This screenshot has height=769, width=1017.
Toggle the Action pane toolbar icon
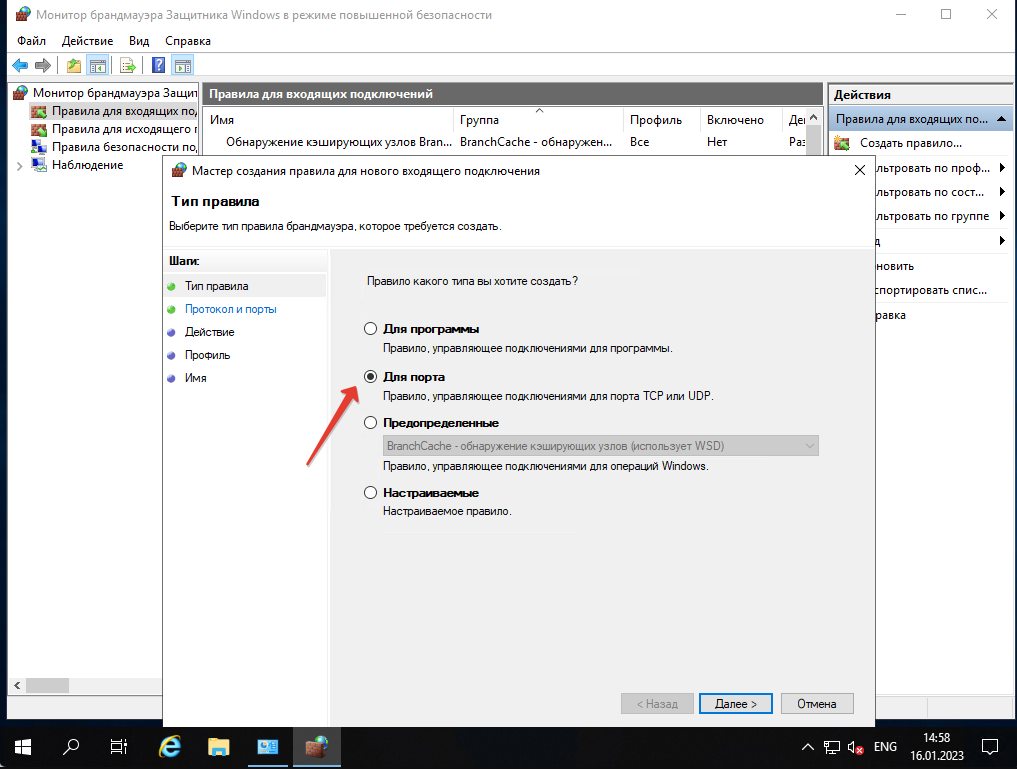click(x=184, y=65)
